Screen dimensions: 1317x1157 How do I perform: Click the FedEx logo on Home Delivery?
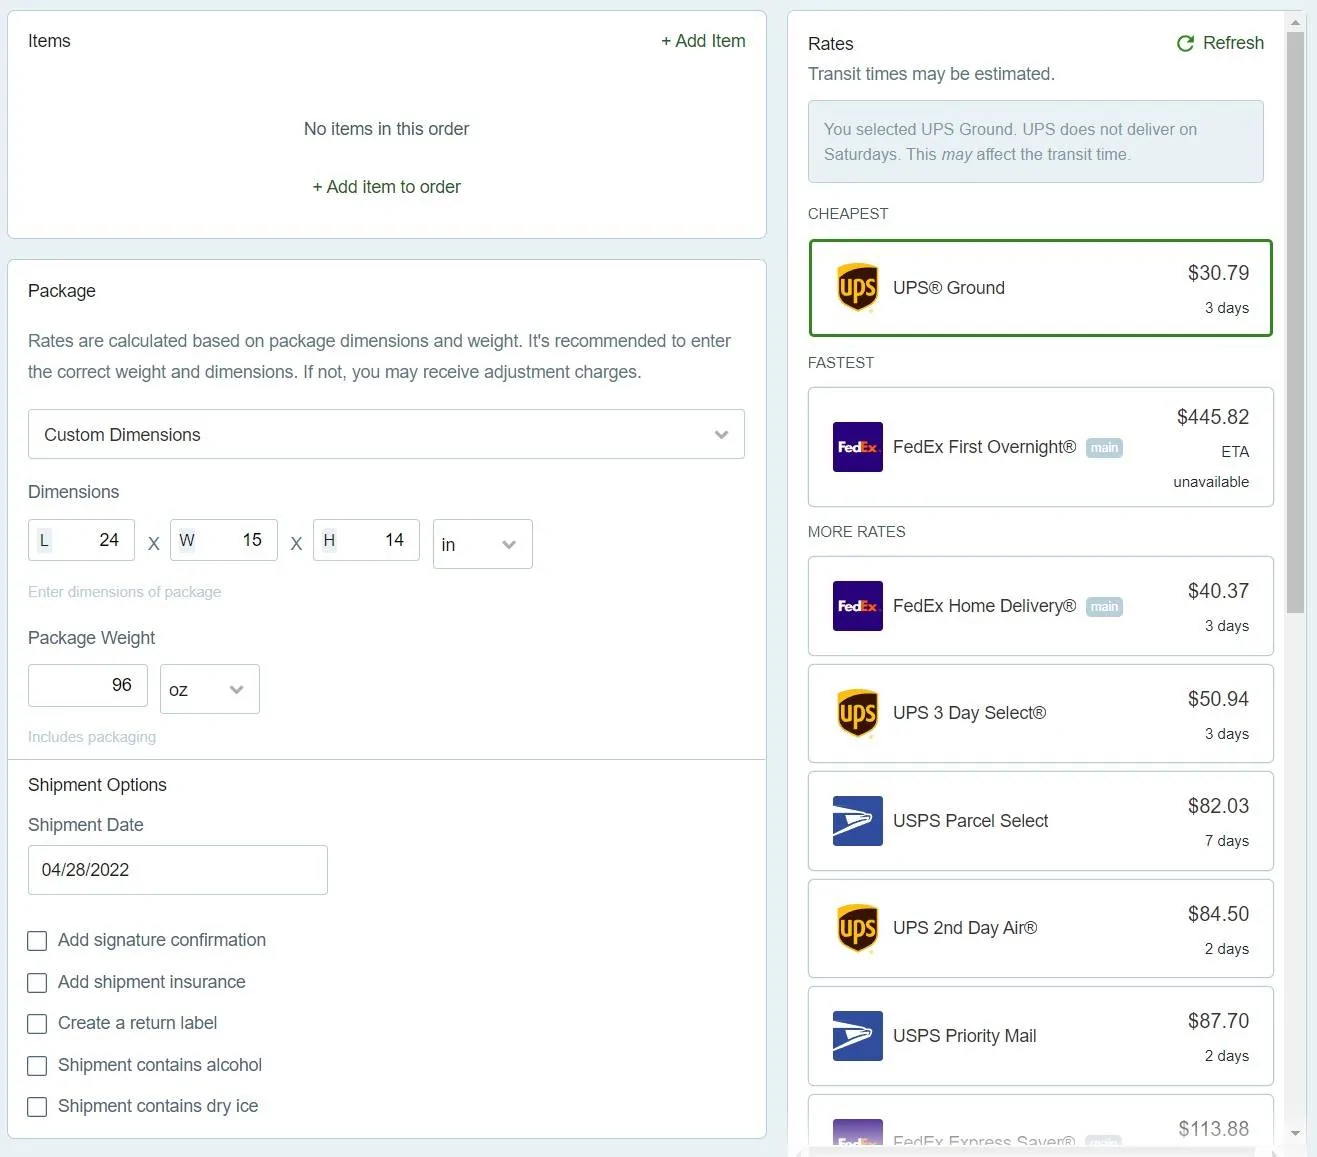pos(858,606)
